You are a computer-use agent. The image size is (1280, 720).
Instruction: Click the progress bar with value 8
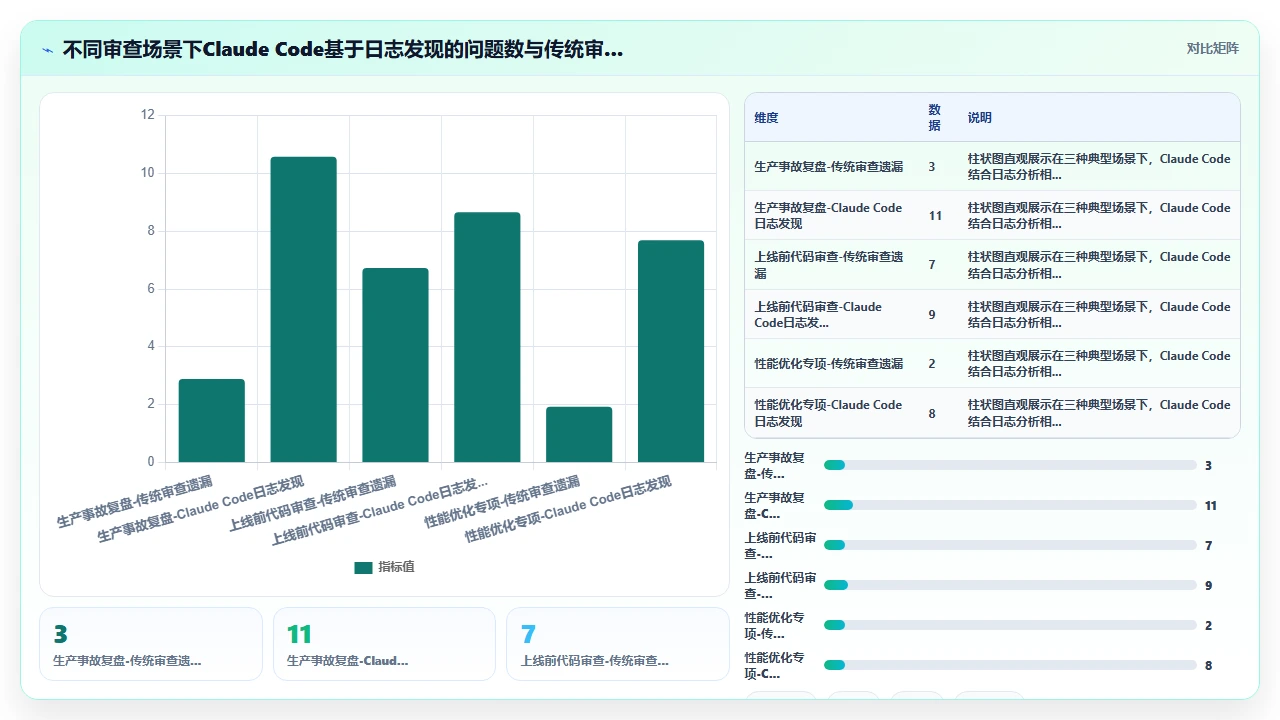[x=1010, y=665]
